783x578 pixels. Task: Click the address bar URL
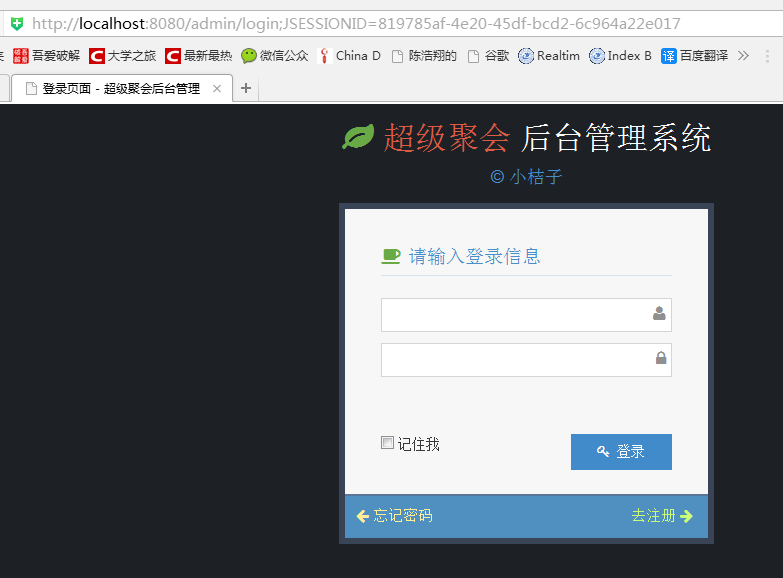(356, 23)
